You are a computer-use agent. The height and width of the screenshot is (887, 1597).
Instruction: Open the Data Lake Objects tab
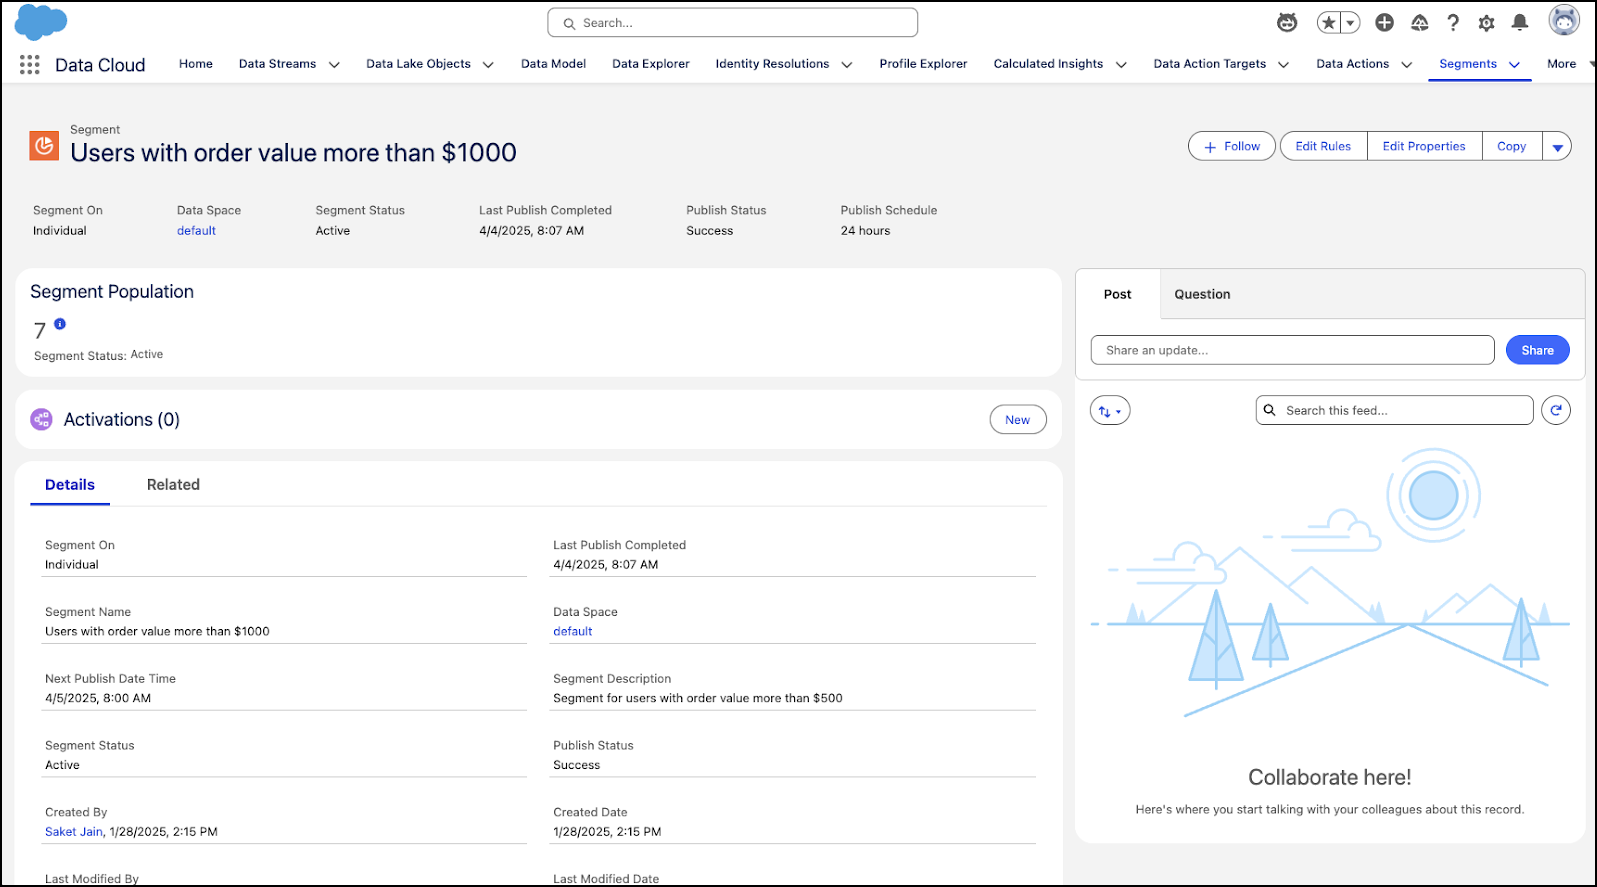click(x=418, y=64)
